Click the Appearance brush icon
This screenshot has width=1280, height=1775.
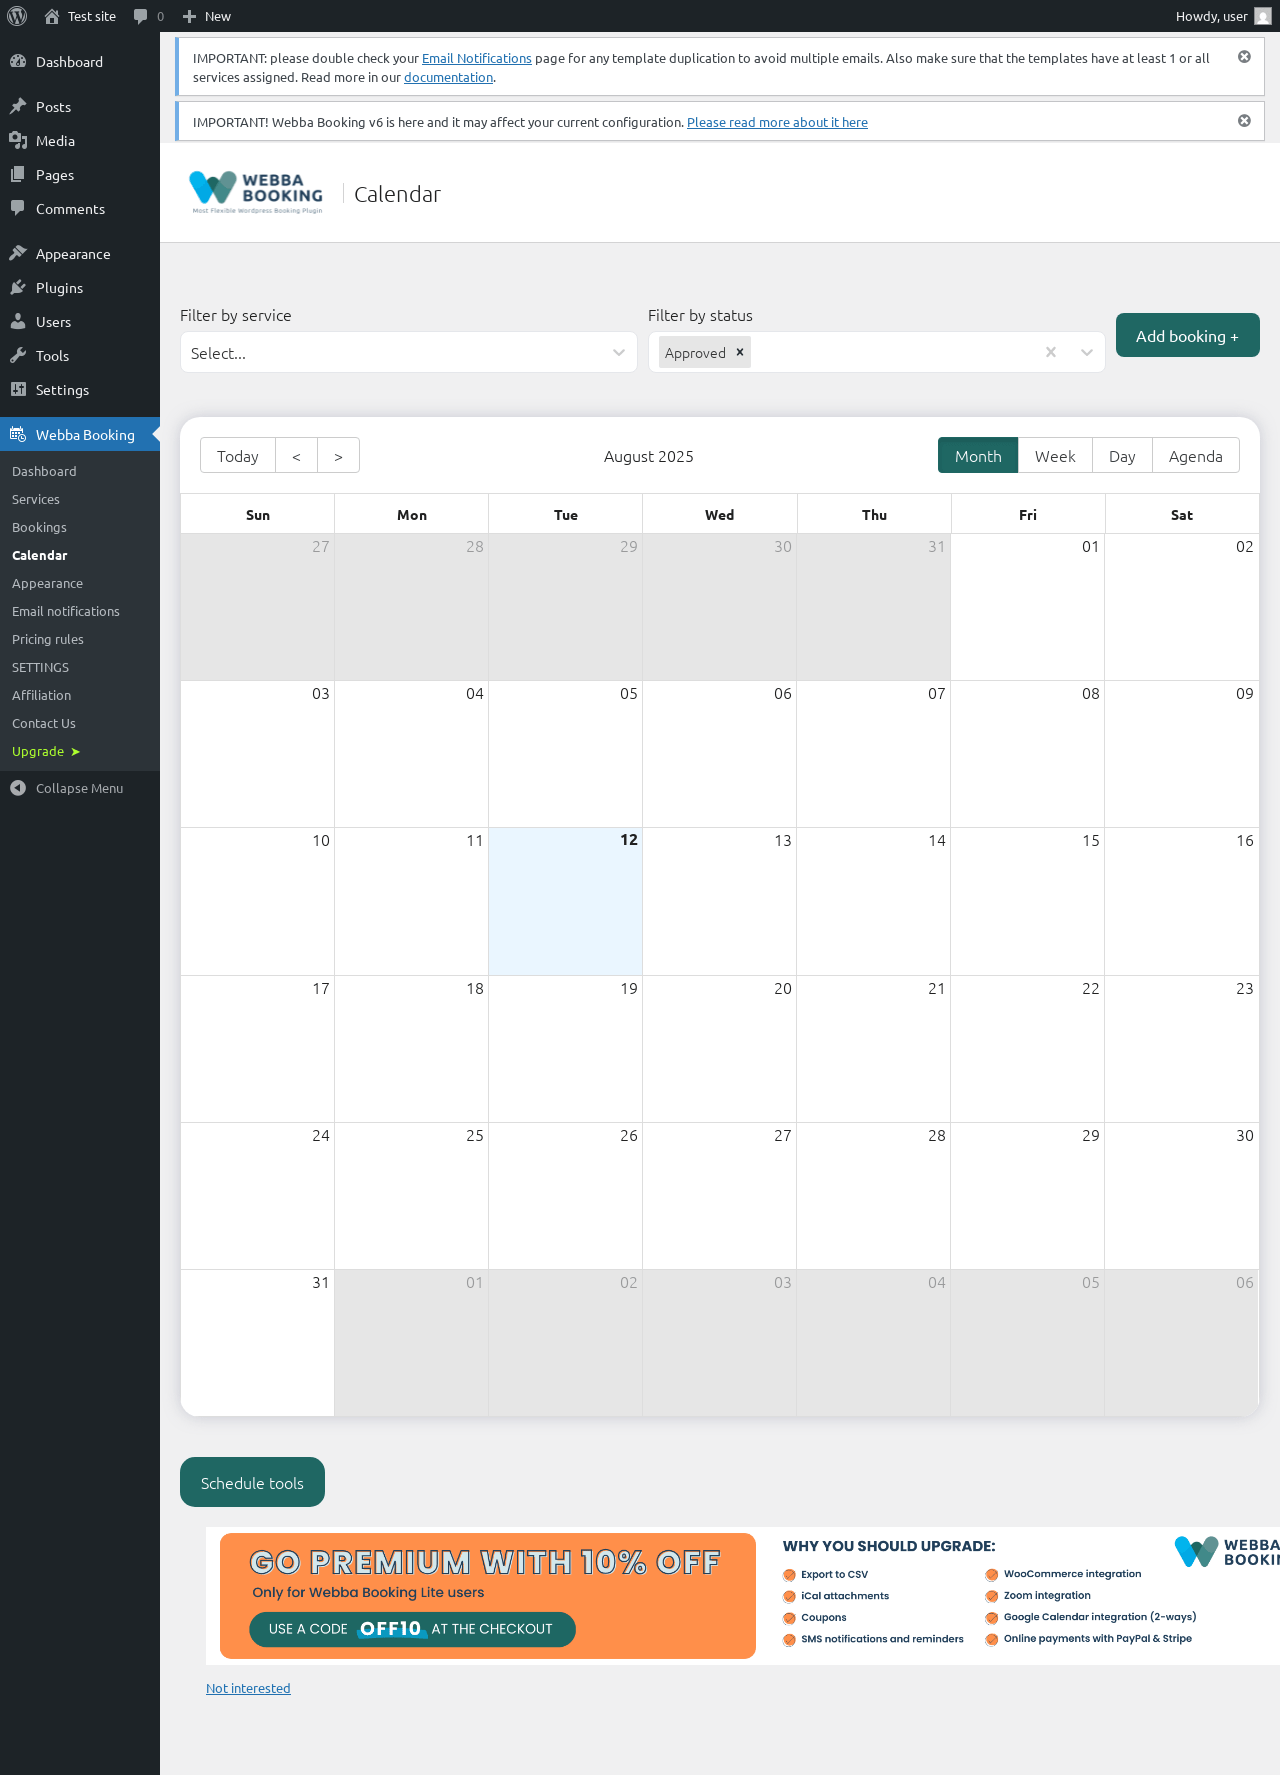(x=18, y=253)
